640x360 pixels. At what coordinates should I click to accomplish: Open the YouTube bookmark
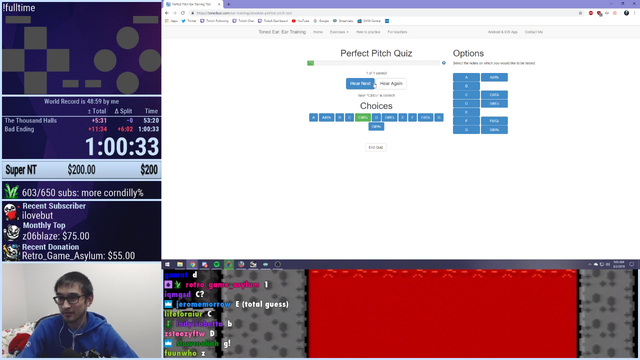pyautogui.click(x=300, y=21)
